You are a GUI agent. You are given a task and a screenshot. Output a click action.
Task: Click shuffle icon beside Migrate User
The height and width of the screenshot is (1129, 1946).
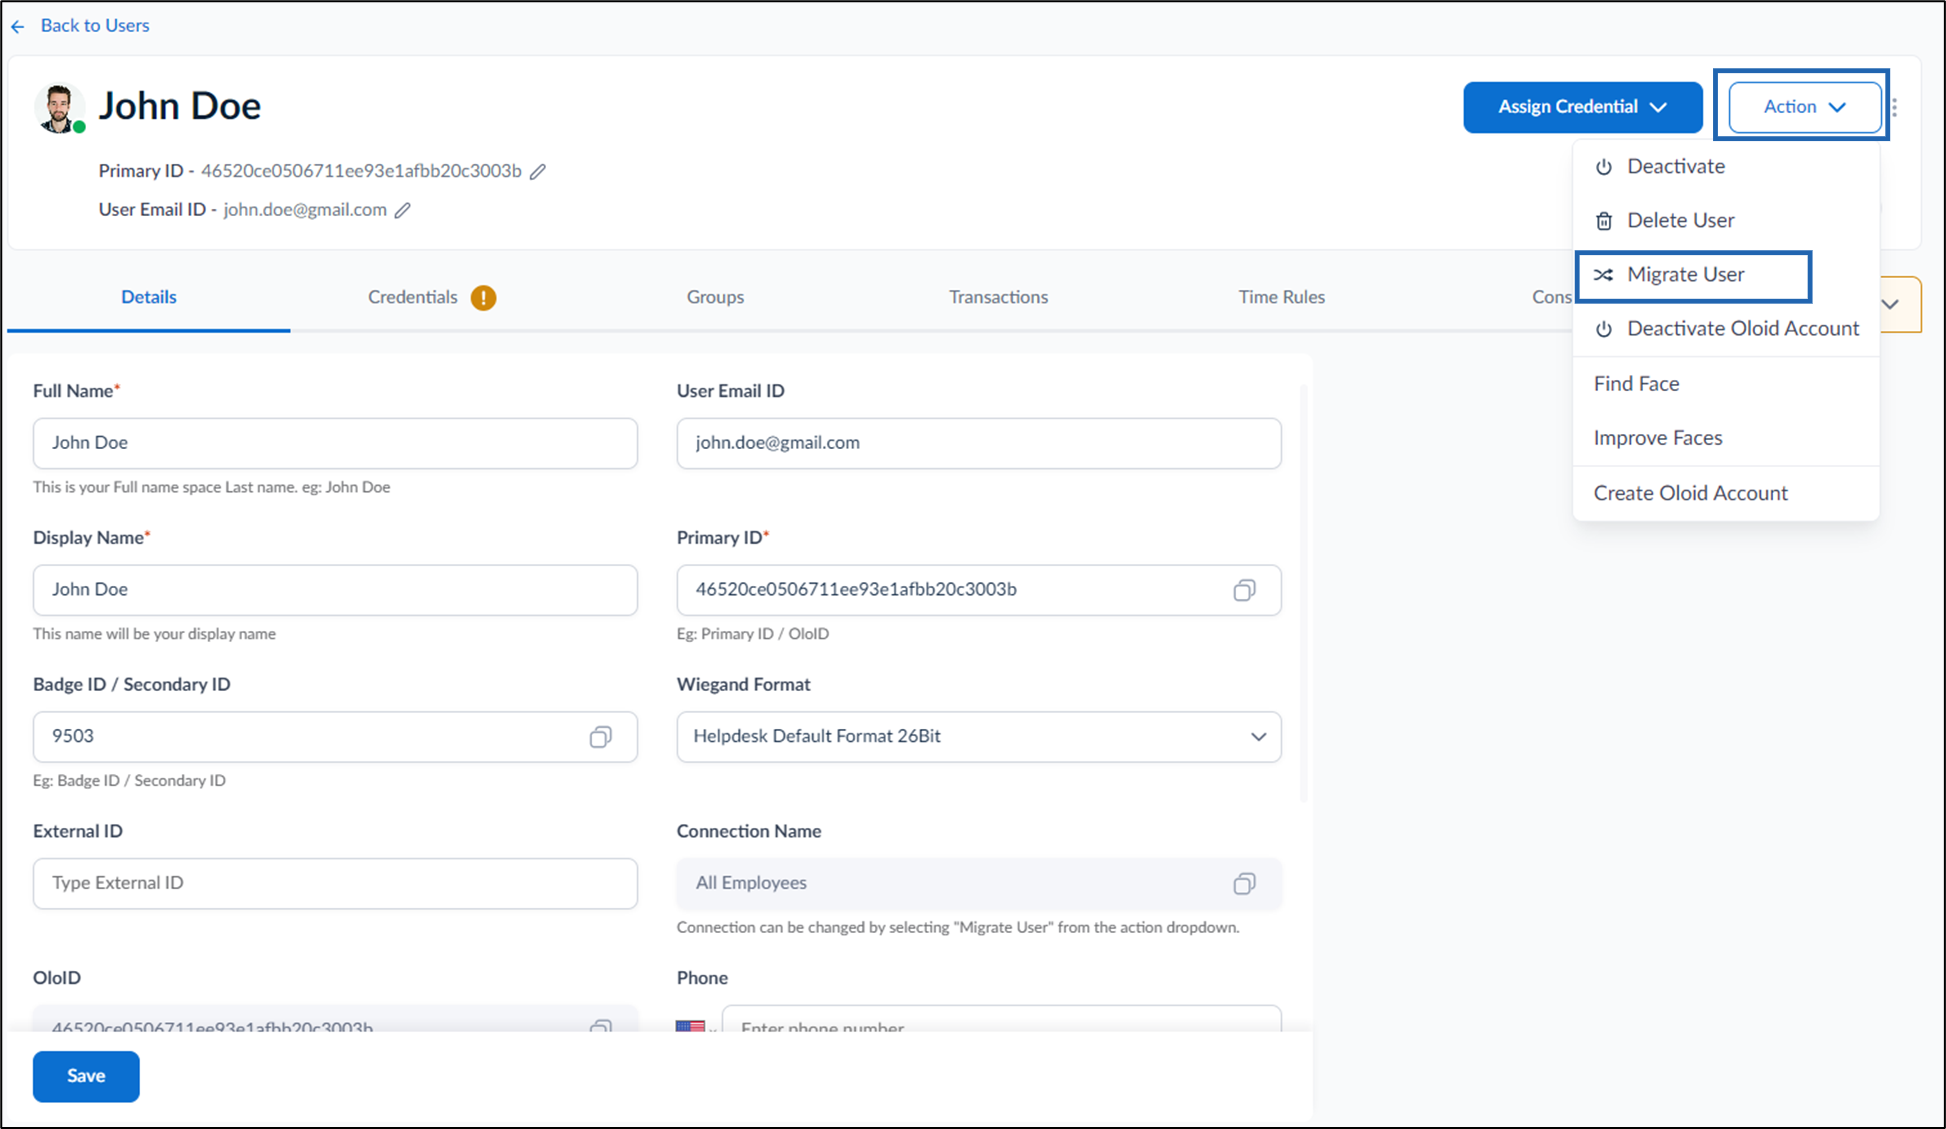(x=1604, y=275)
